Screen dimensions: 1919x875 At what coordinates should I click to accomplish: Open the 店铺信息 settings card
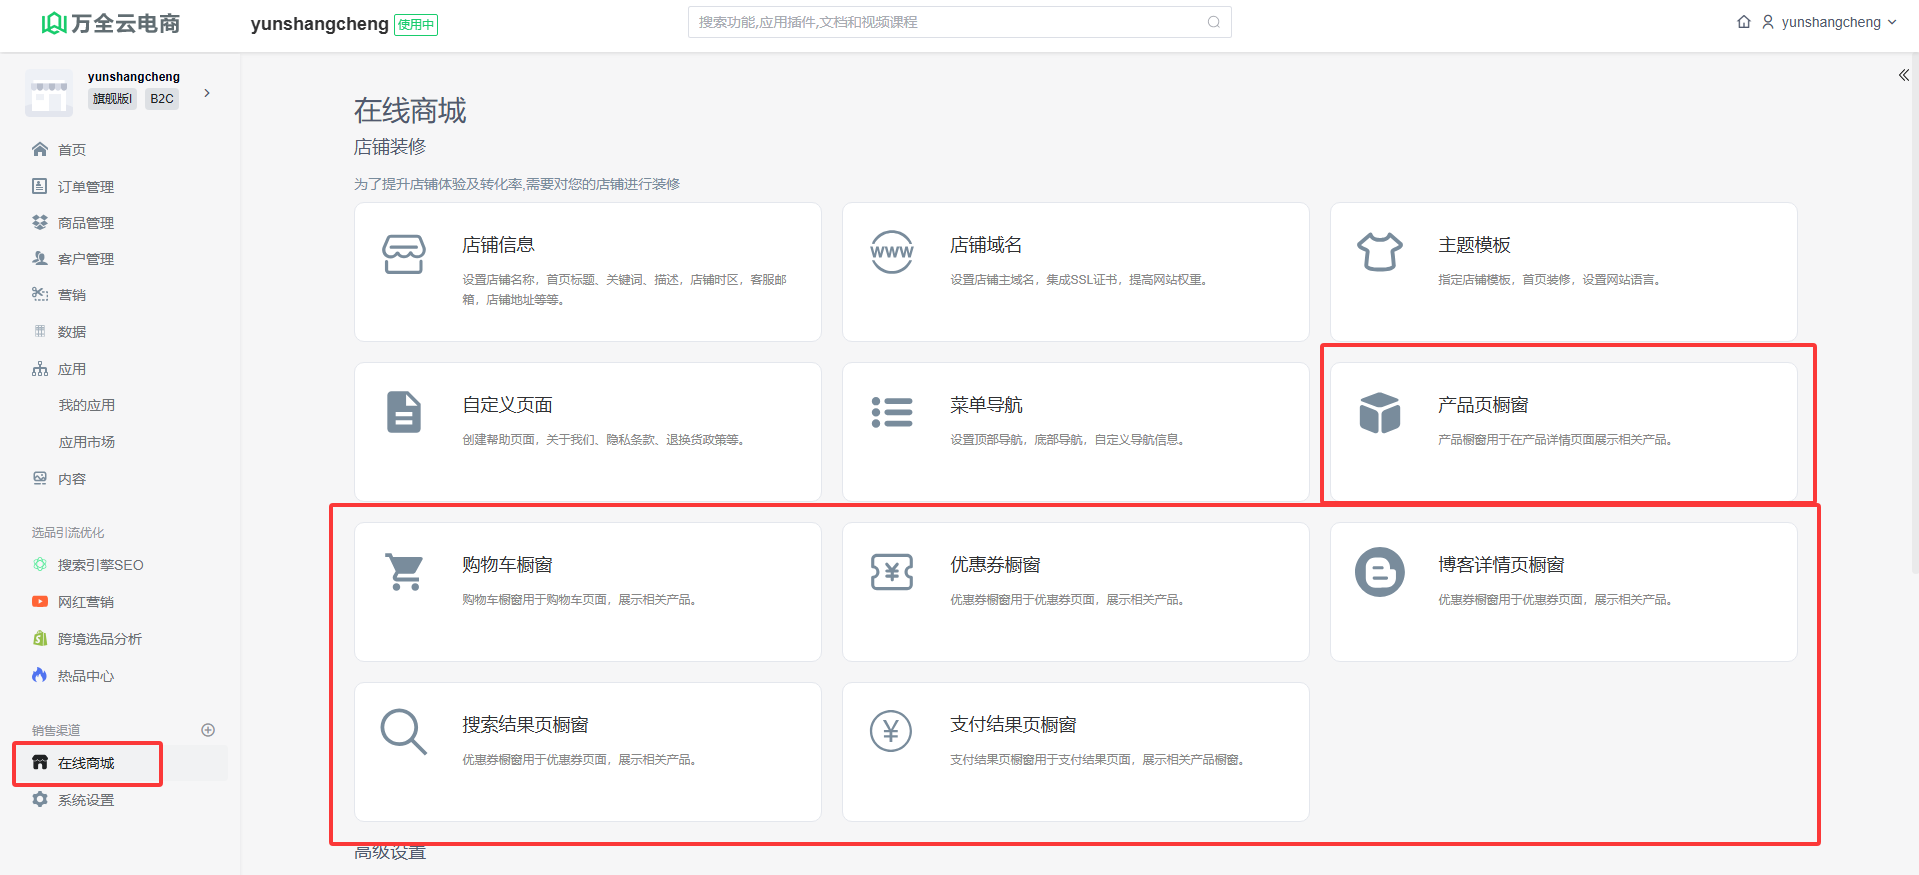[587, 272]
